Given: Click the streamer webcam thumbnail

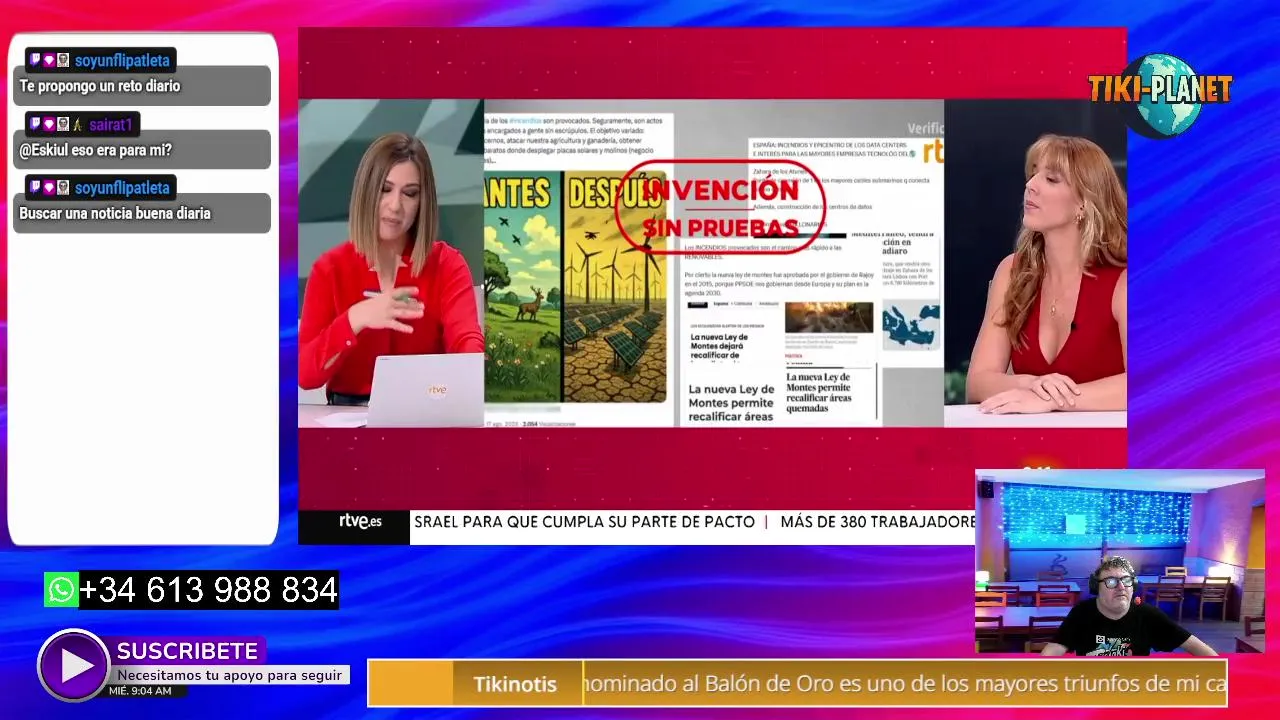Looking at the screenshot, I should [x=1120, y=562].
